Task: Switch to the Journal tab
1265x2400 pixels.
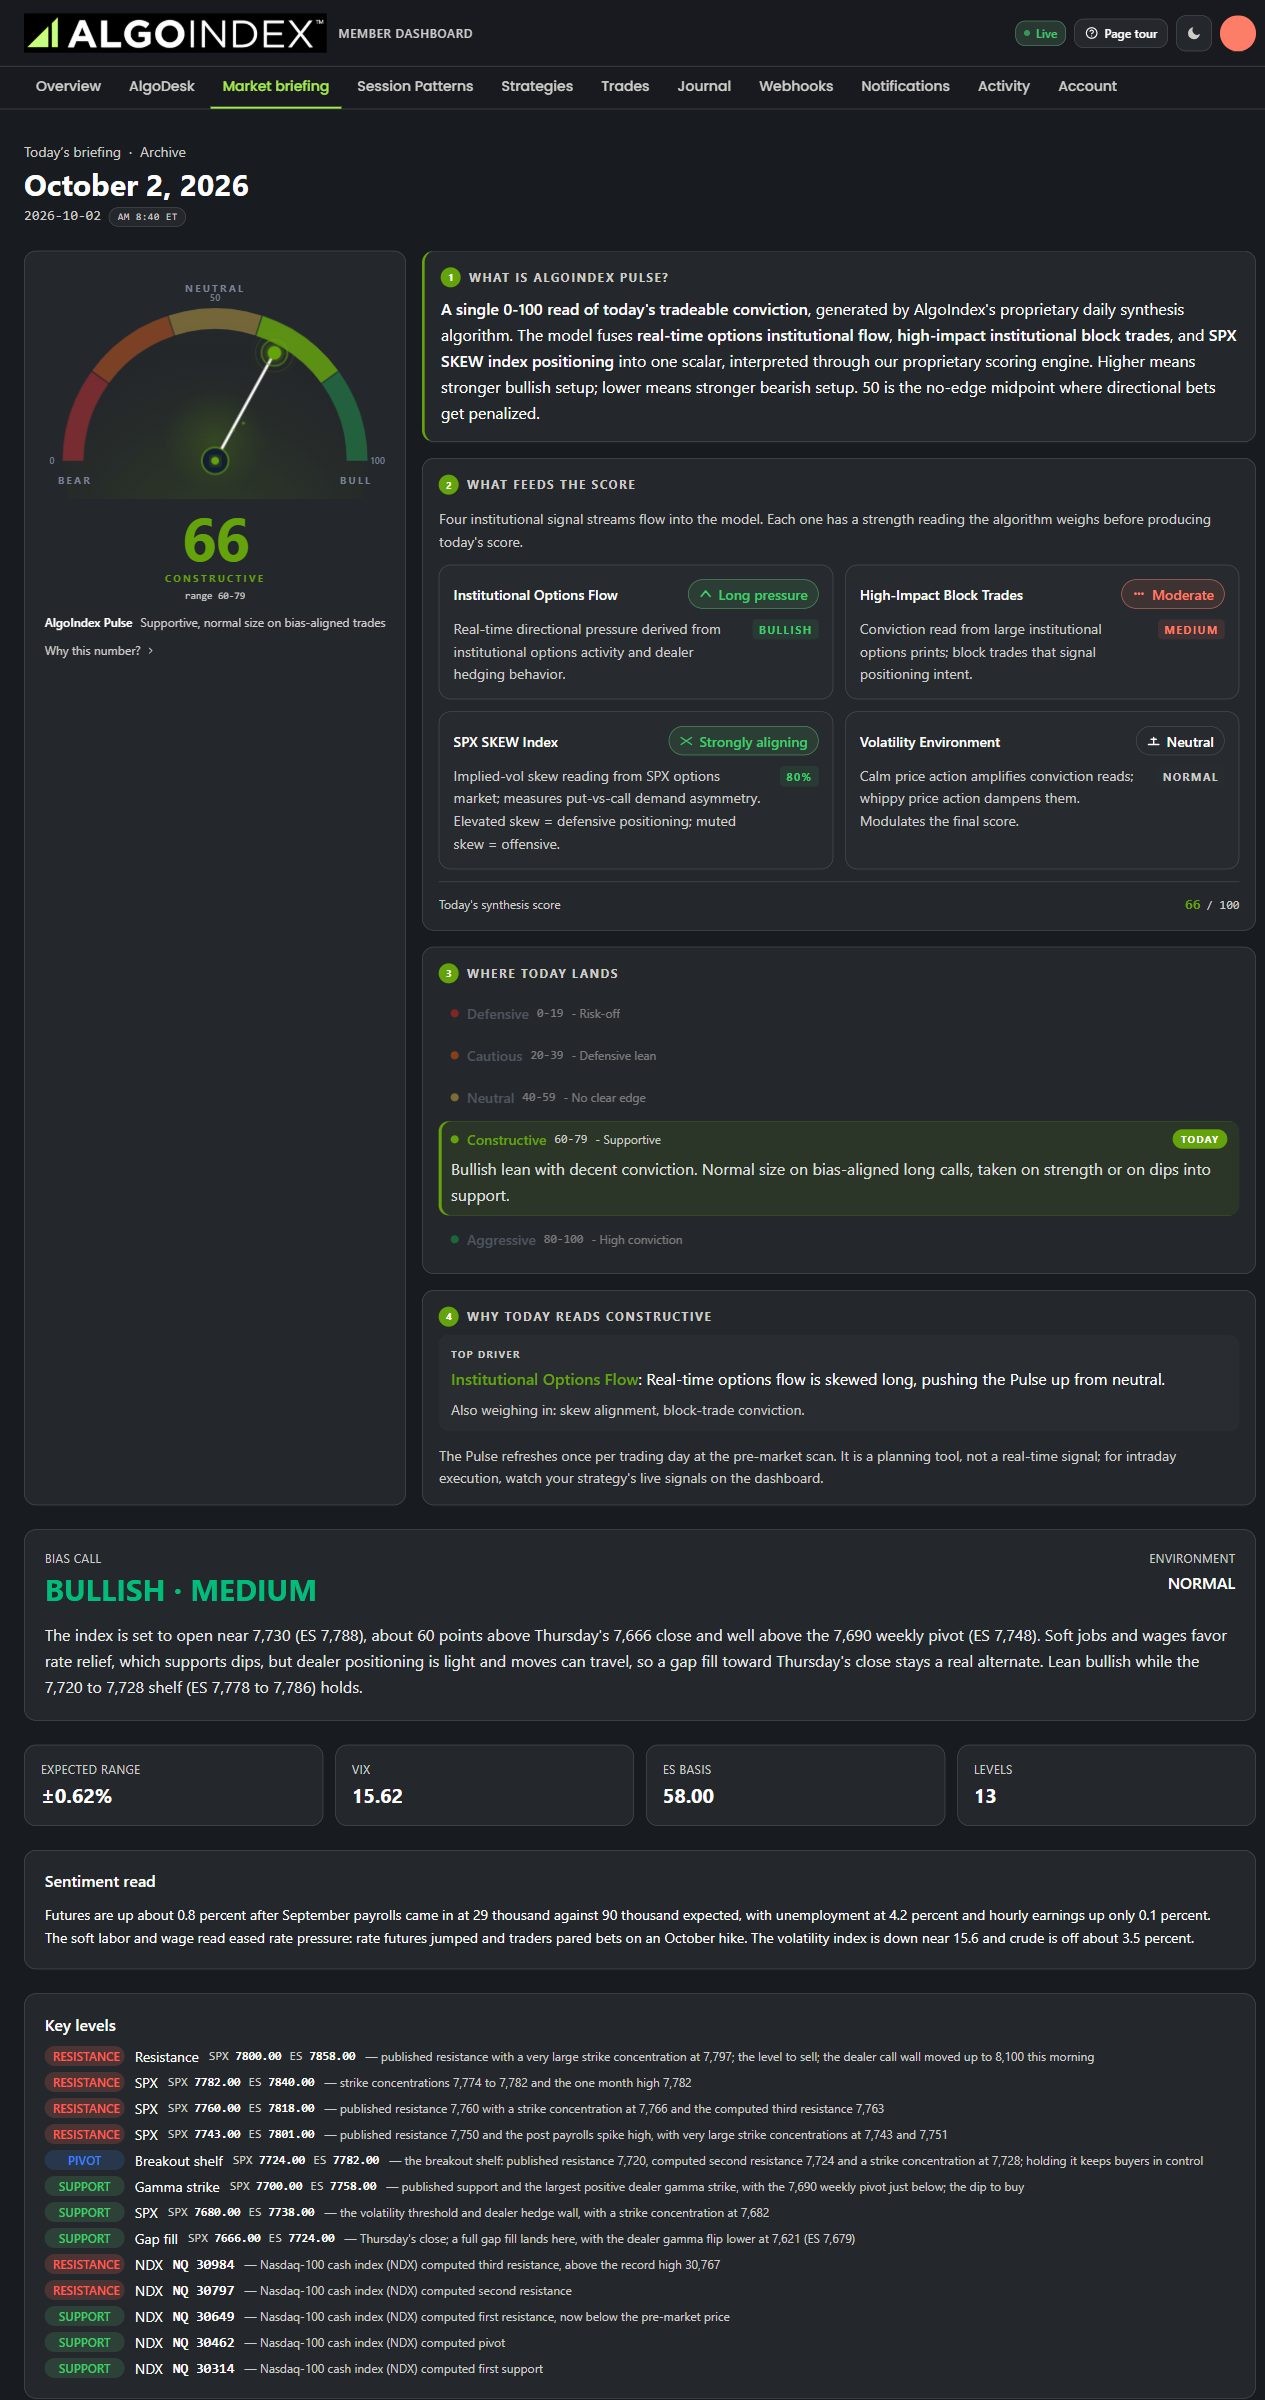Action: point(704,86)
